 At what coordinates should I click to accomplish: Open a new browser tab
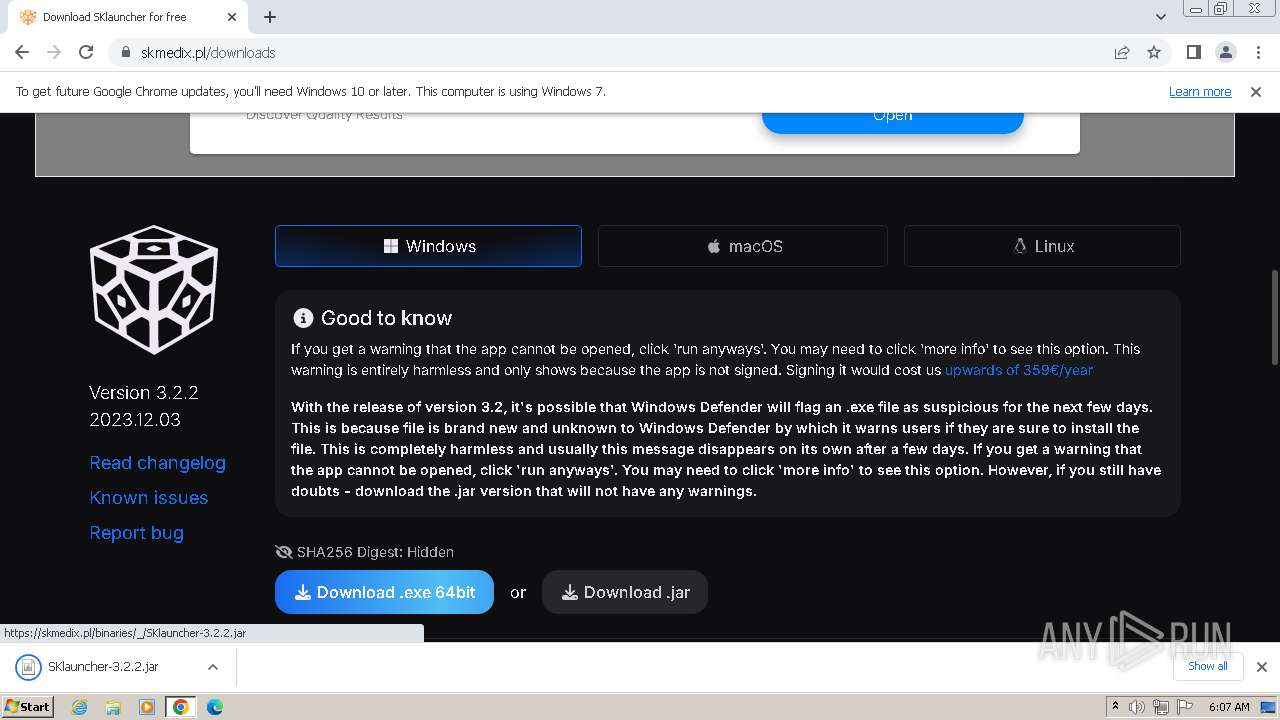pos(270,17)
